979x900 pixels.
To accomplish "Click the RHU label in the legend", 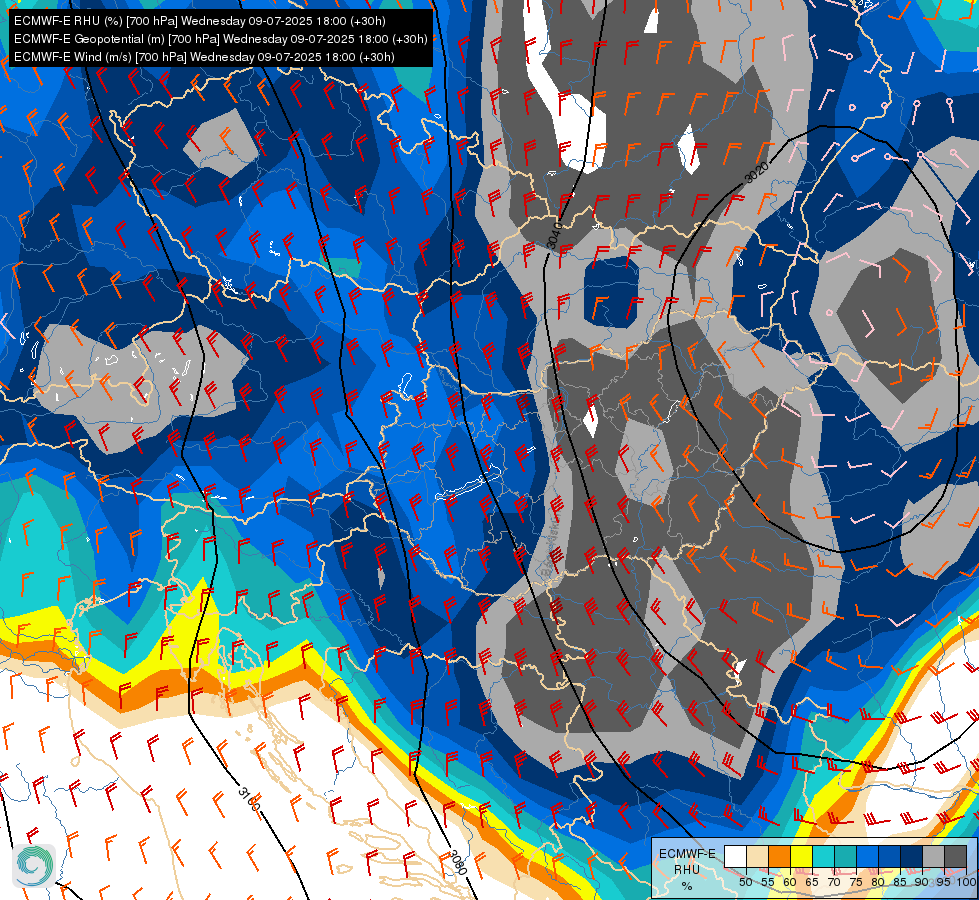I will point(687,869).
